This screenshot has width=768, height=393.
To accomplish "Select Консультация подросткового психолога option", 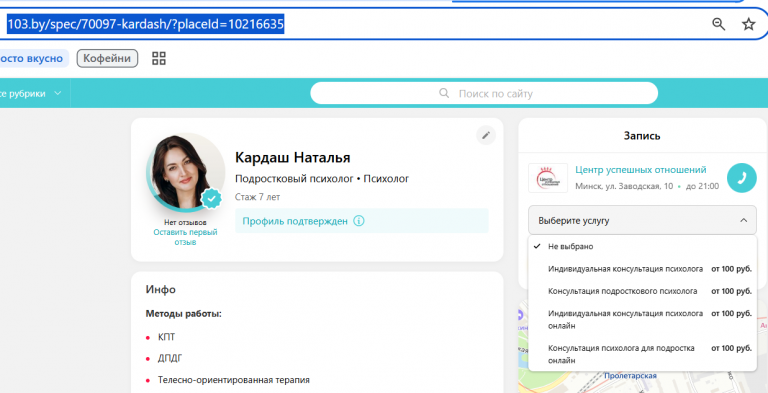I will [642, 291].
